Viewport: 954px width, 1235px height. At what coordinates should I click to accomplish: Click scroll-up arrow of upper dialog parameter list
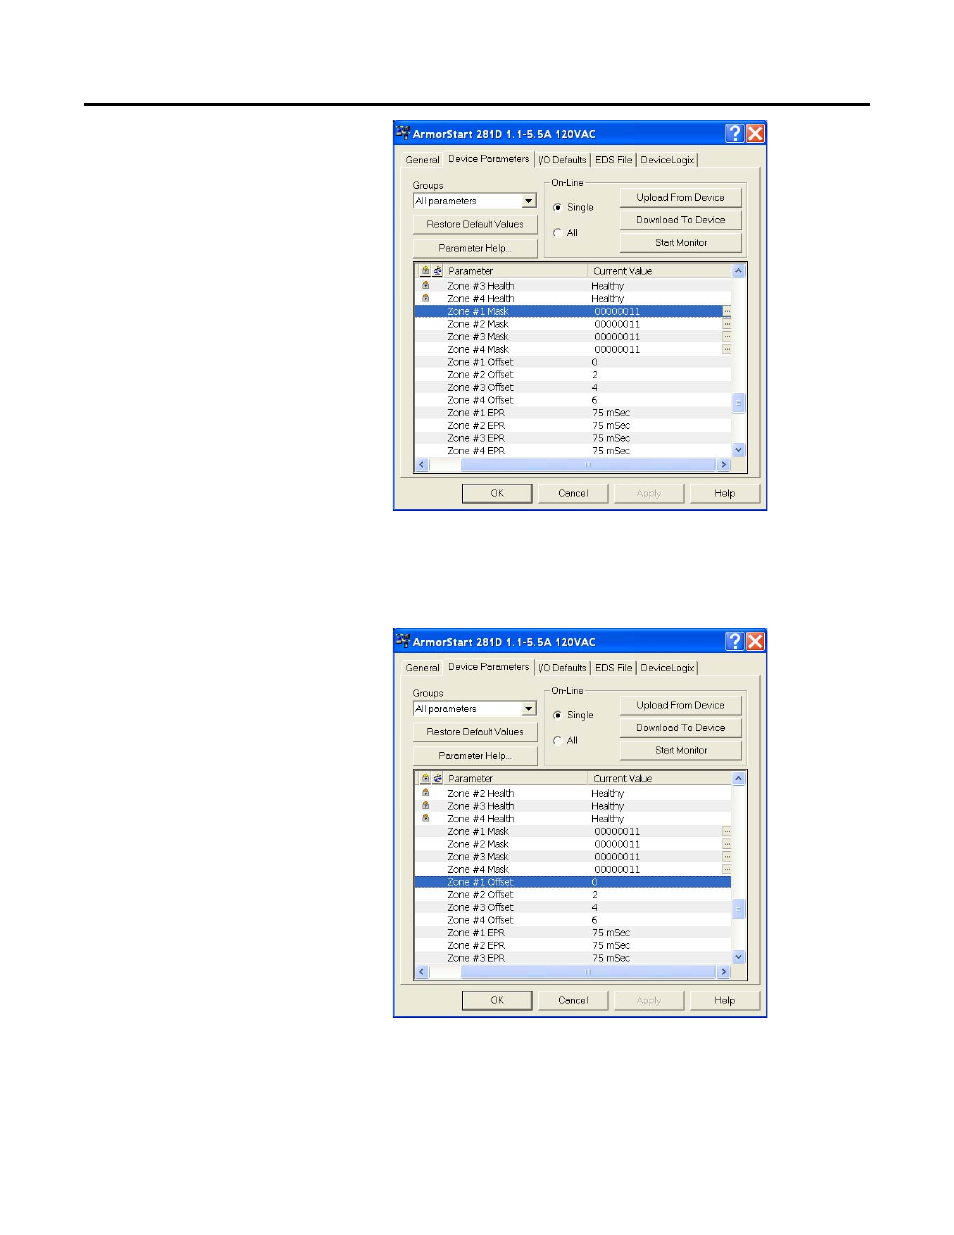click(739, 271)
